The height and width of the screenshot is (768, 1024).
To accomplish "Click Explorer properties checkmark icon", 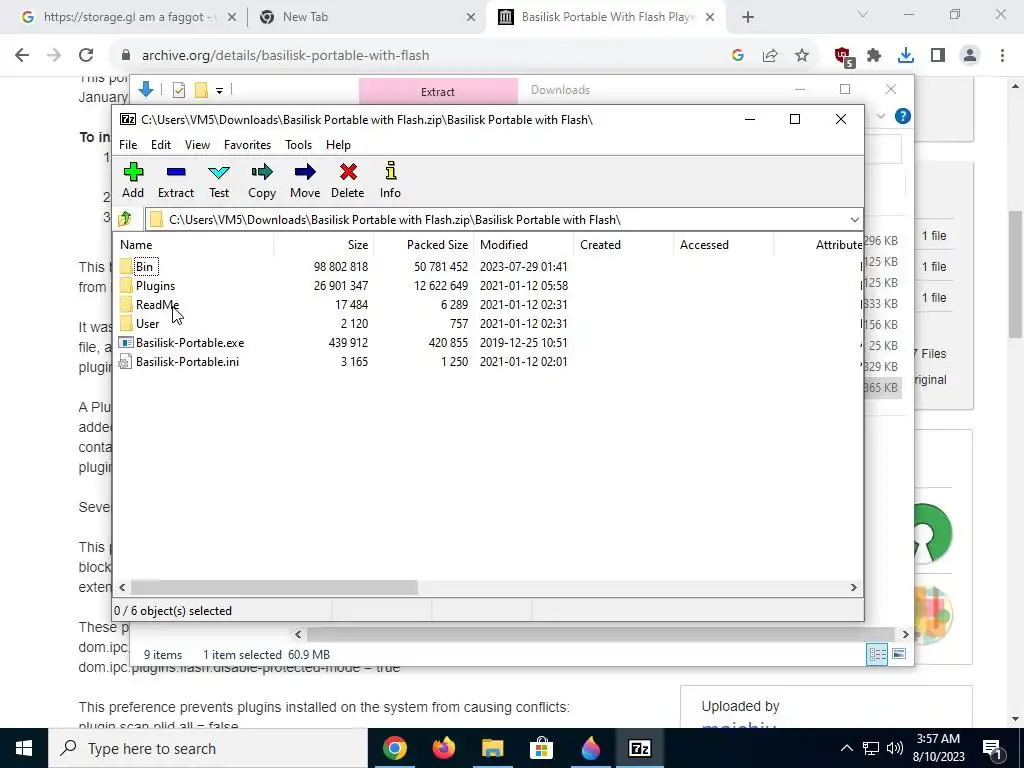I will coord(179,90).
